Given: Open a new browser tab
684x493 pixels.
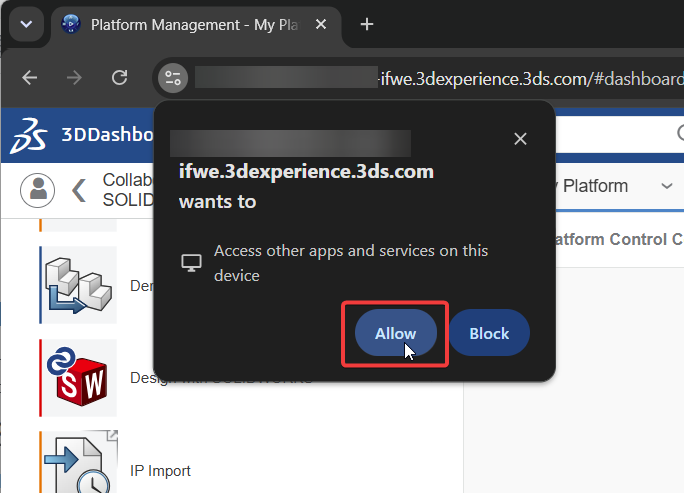Looking at the screenshot, I should [x=367, y=24].
